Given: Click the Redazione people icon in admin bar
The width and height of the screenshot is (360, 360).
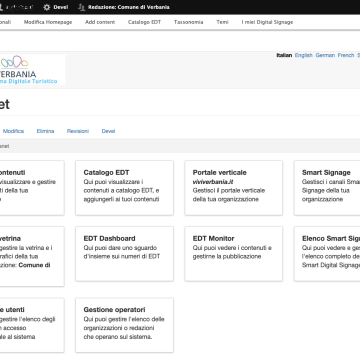Looking at the screenshot, I should pos(81,7).
